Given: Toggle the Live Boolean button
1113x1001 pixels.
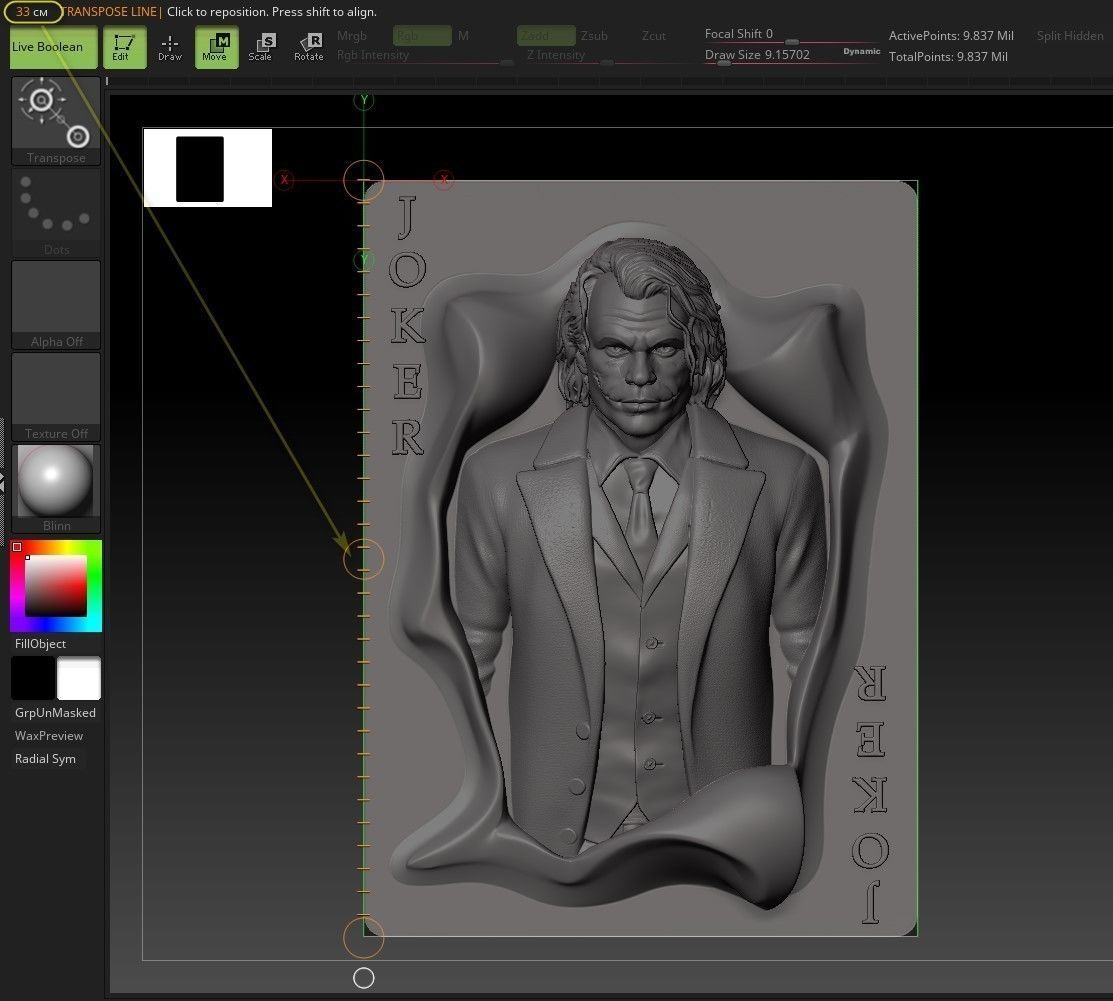Looking at the screenshot, I should click(x=53, y=48).
